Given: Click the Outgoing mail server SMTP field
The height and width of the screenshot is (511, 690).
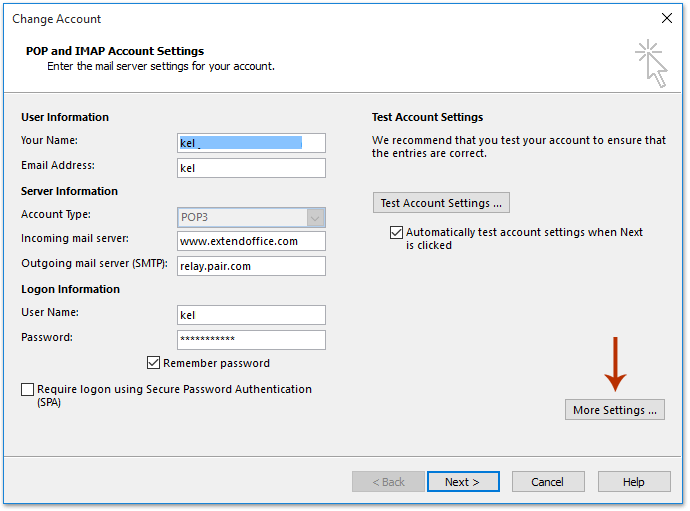Looking at the screenshot, I should pos(251,266).
